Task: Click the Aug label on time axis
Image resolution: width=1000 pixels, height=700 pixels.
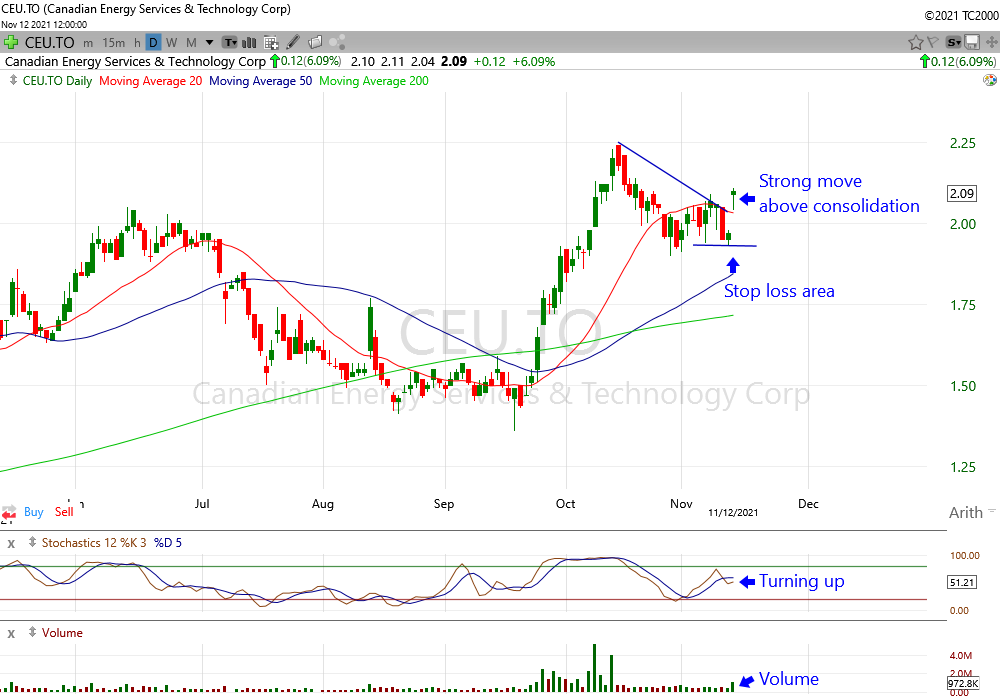Action: (323, 504)
